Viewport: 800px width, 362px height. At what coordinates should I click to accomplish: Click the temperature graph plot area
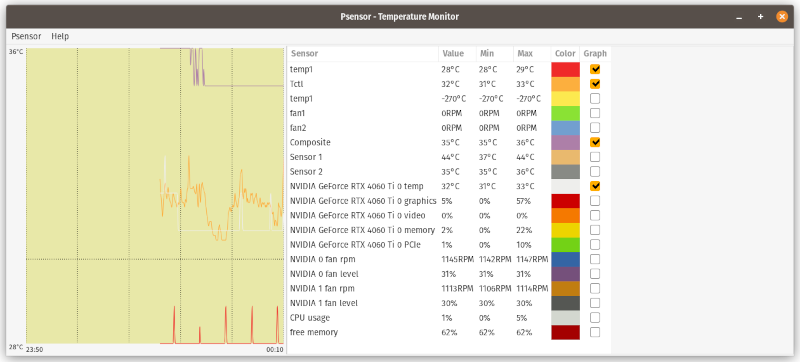click(155, 196)
